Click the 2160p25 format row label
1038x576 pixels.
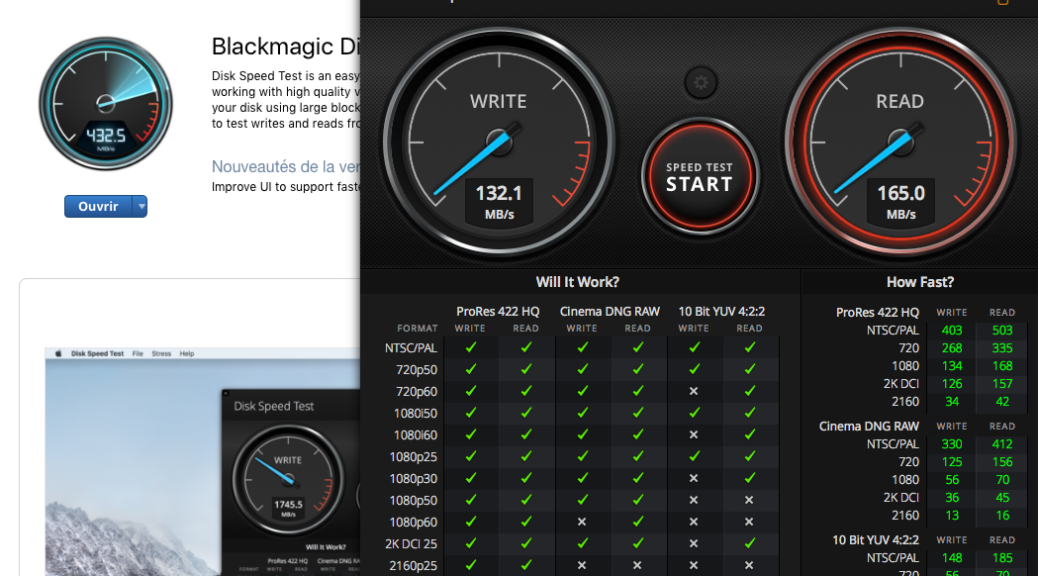[413, 566]
